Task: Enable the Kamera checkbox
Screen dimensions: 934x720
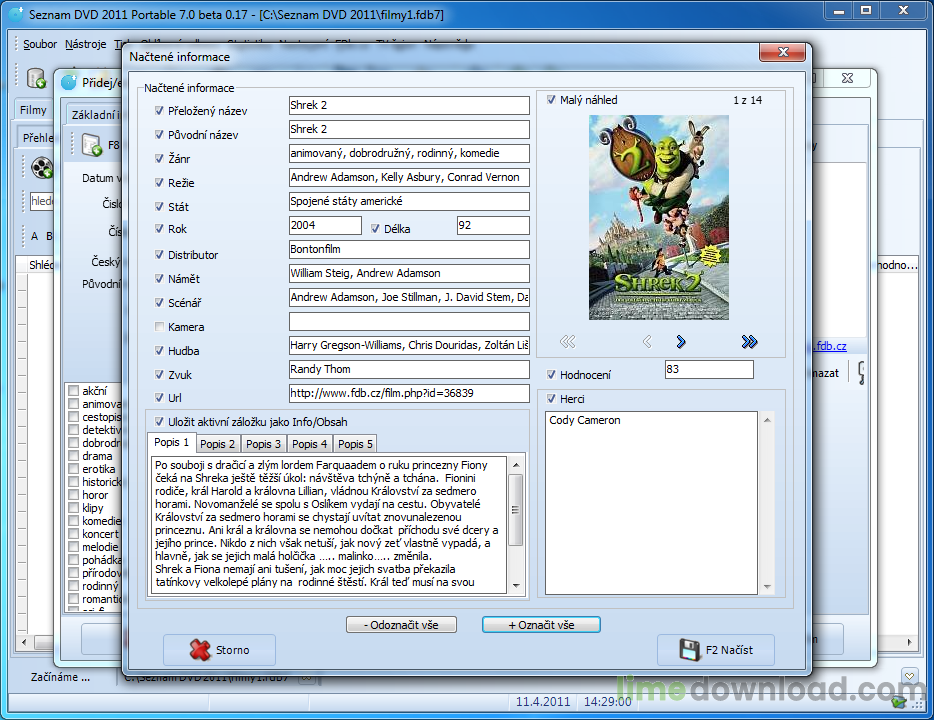Action: click(158, 326)
